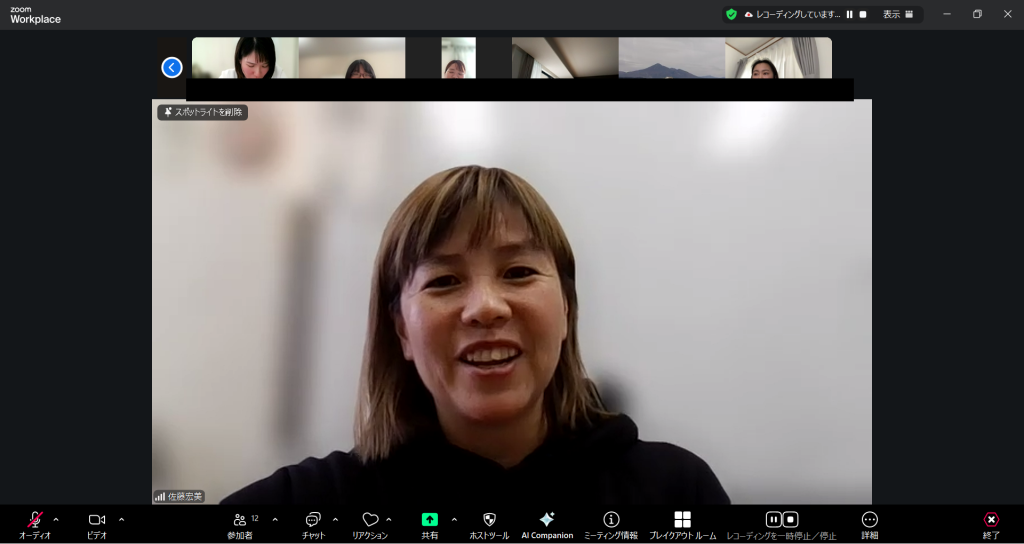
Task: Expand video options arrow beside ビデオ
Action: tap(121, 519)
